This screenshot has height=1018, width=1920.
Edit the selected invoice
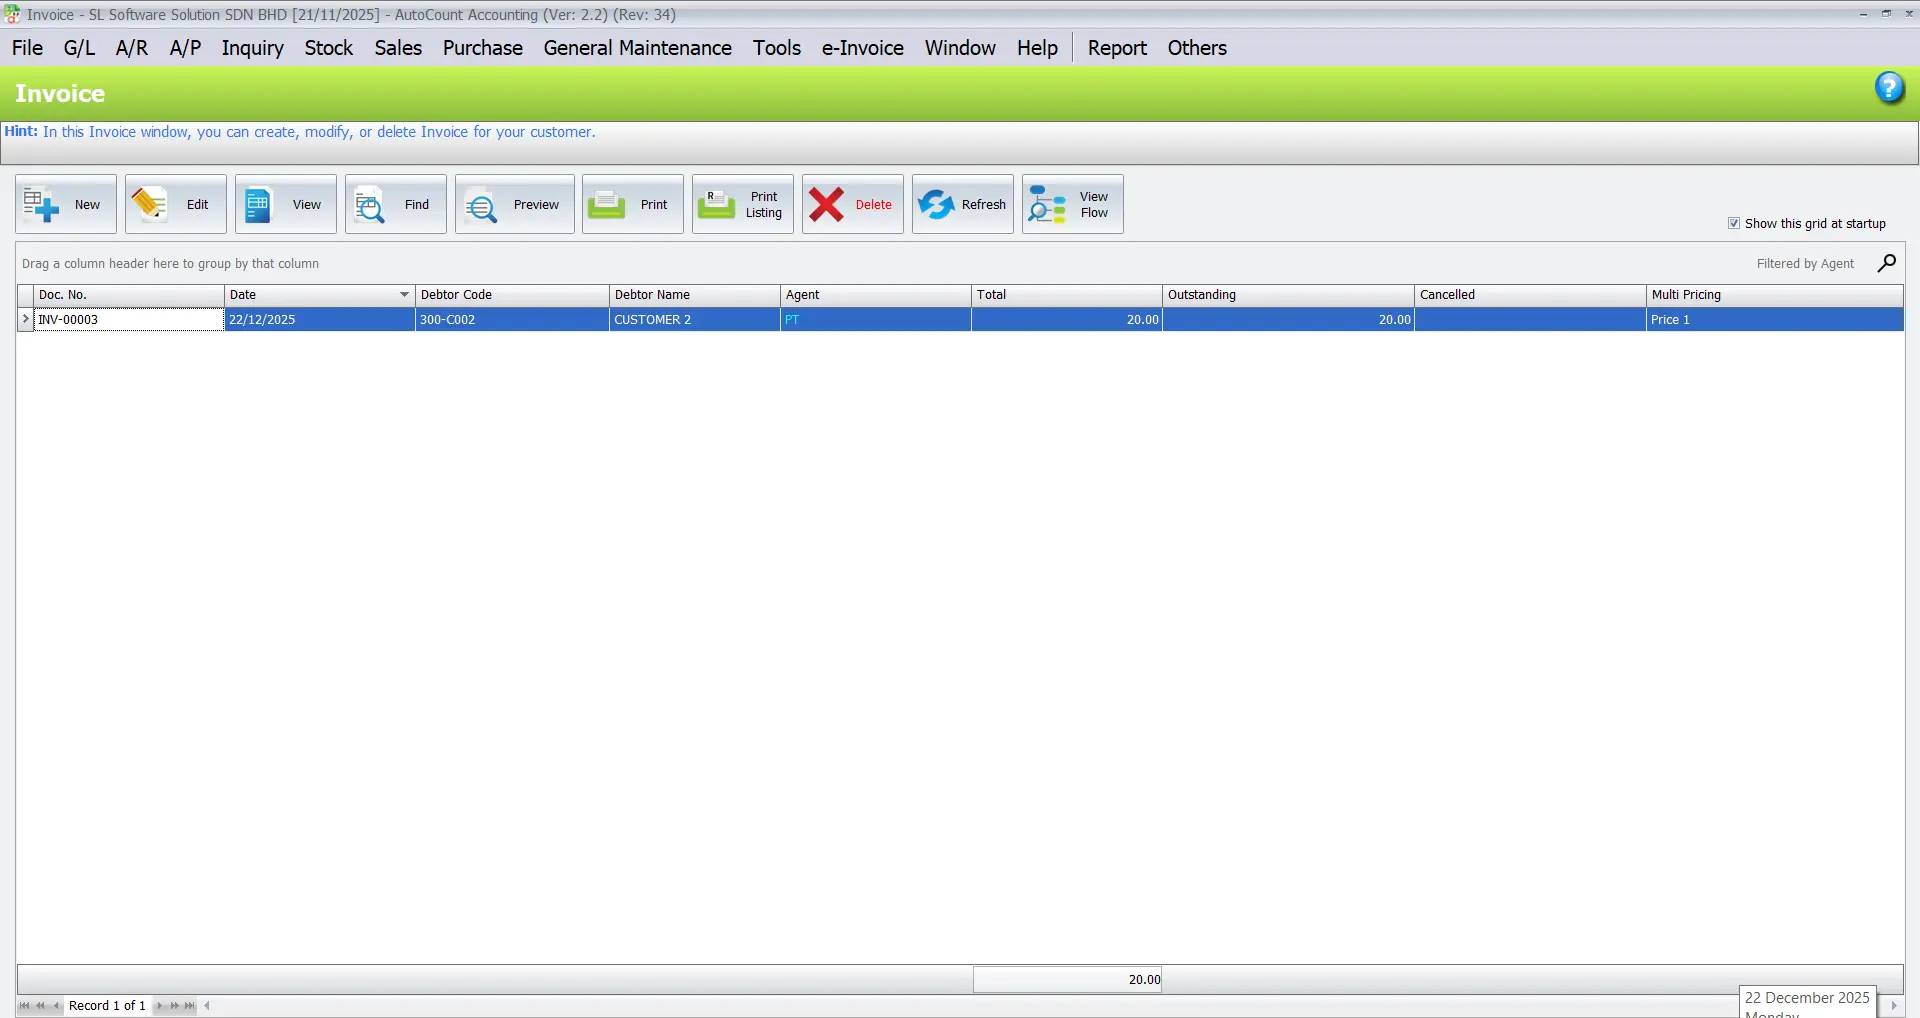click(x=174, y=204)
